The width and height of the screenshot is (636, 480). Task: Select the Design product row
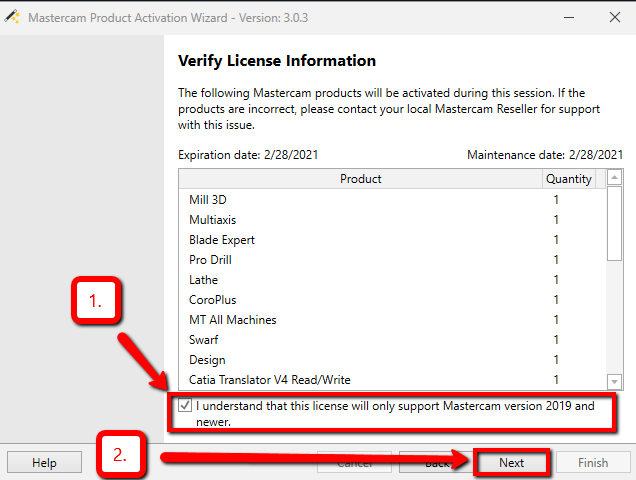coord(392,360)
